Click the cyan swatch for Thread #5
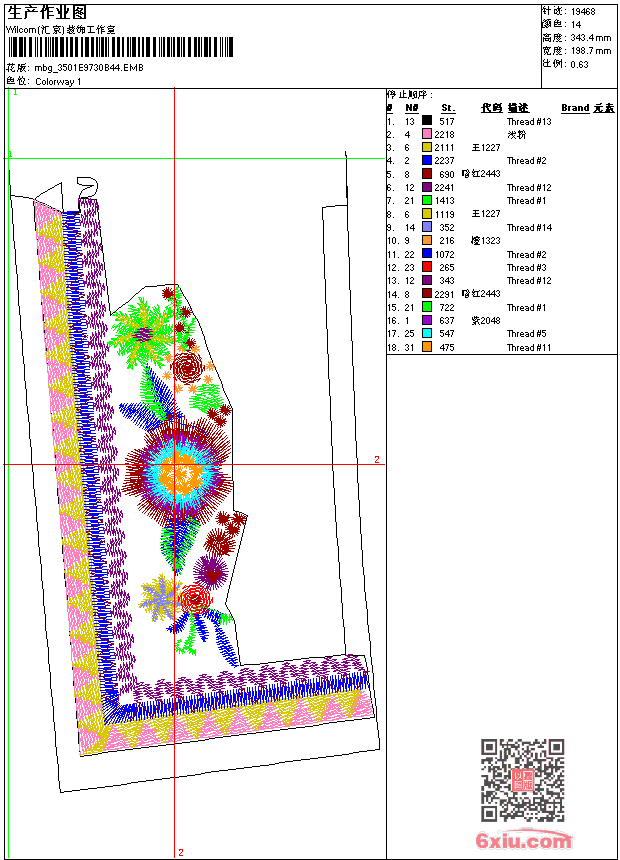Image resolution: width=620 pixels, height=860 pixels. click(x=426, y=333)
